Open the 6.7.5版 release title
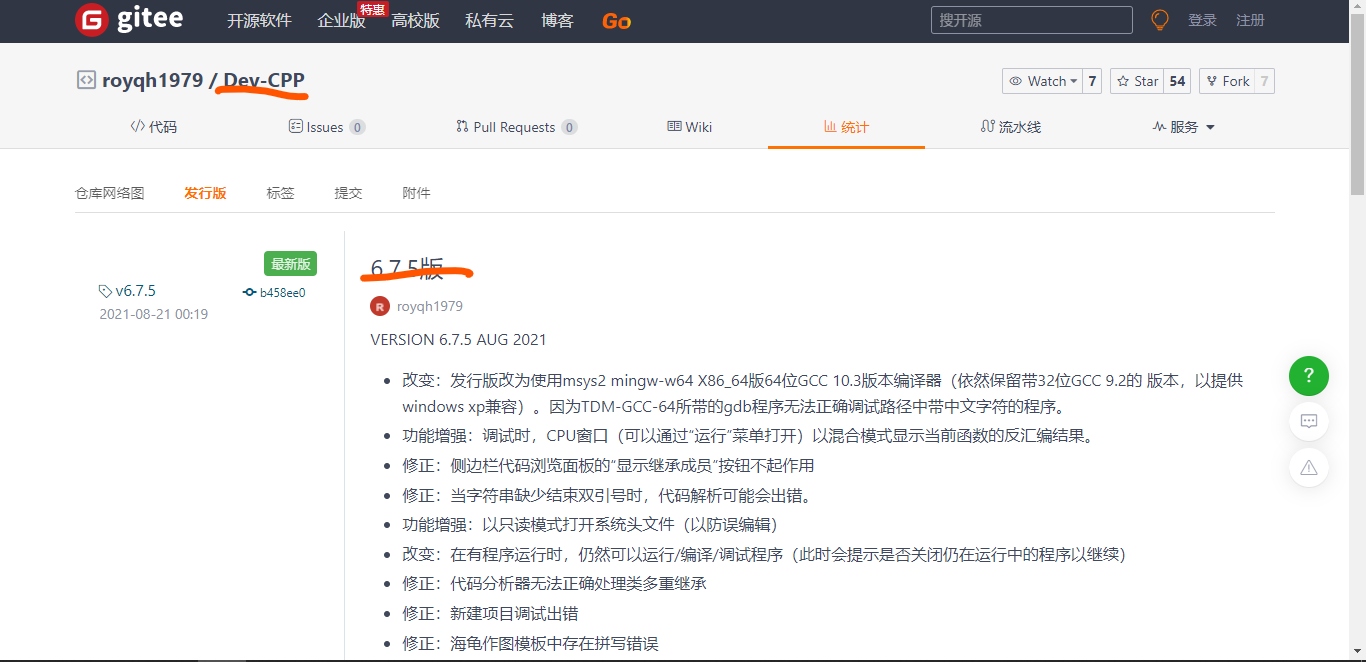The width and height of the screenshot is (1366, 662). [407, 268]
